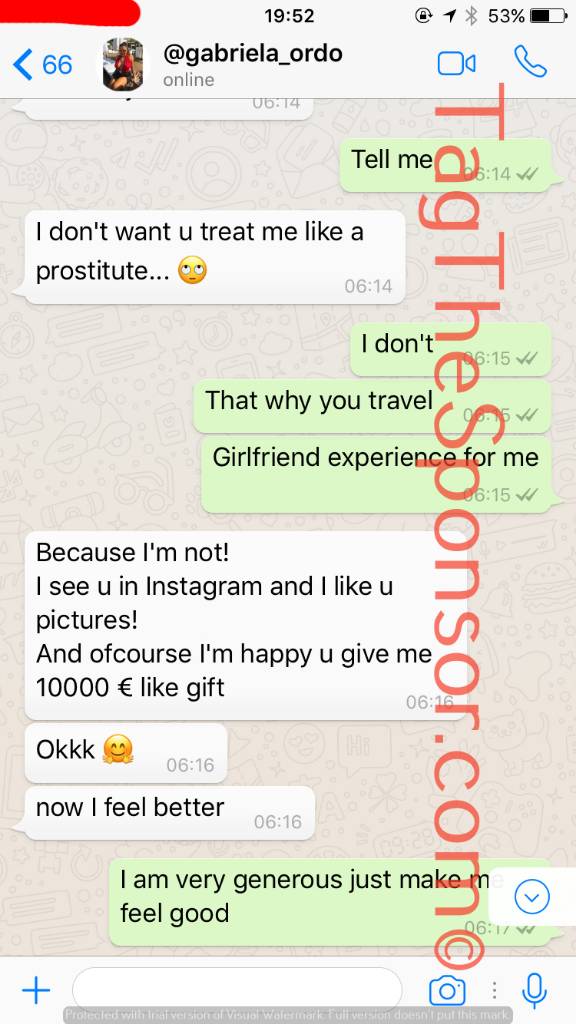Focus the message text input field
The image size is (576, 1024).
237,991
